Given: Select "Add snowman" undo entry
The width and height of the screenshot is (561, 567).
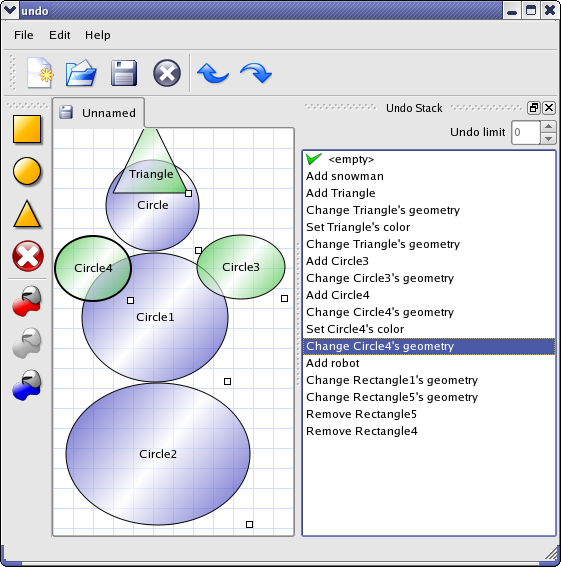Looking at the screenshot, I should [429, 176].
